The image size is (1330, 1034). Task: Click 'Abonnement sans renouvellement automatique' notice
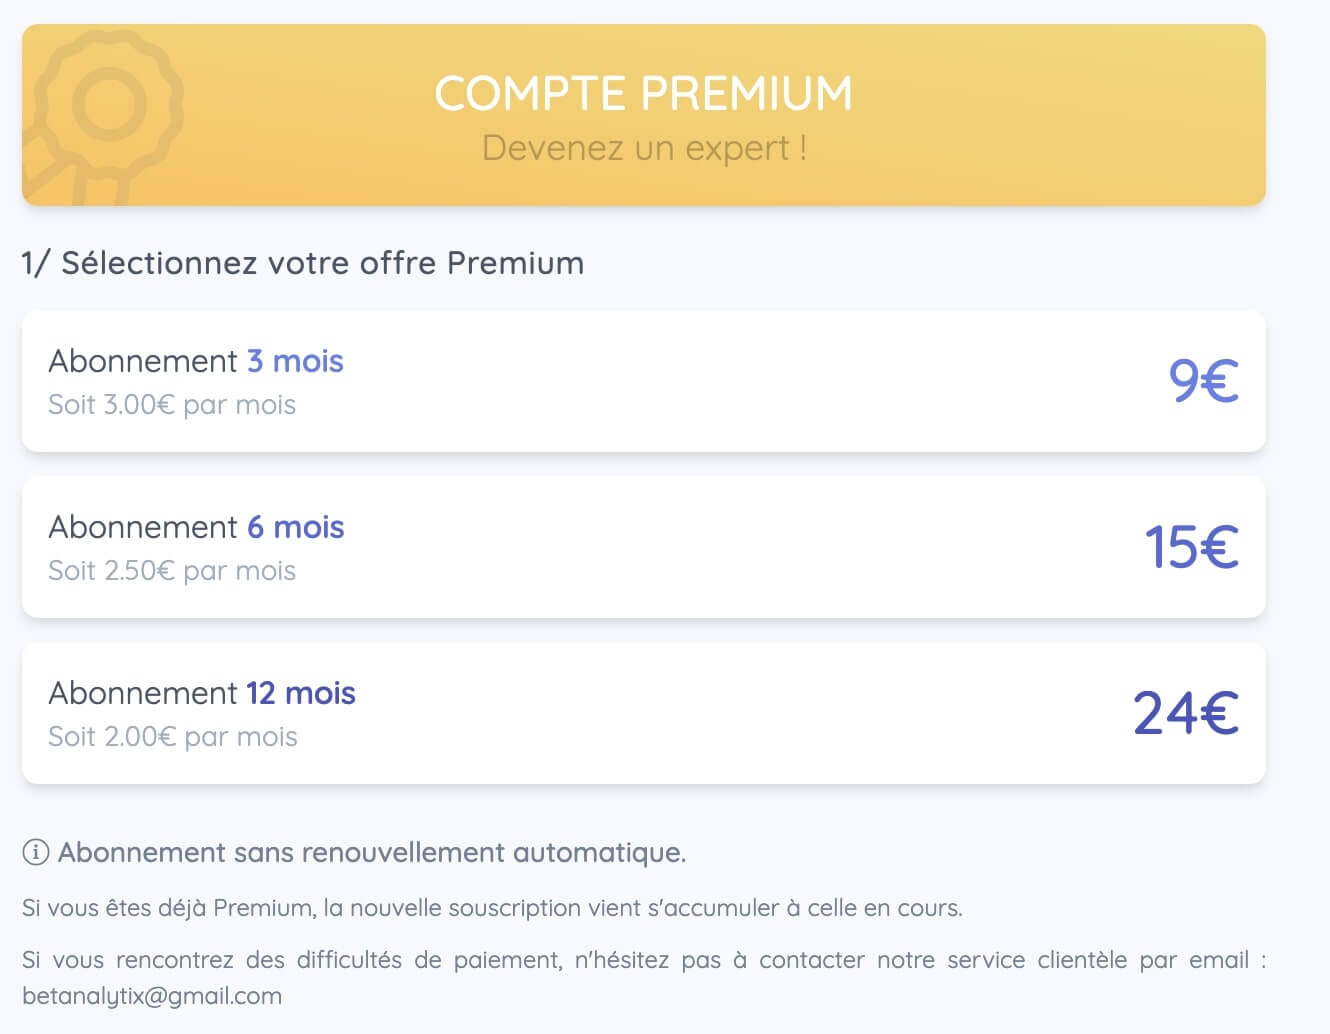coord(372,853)
